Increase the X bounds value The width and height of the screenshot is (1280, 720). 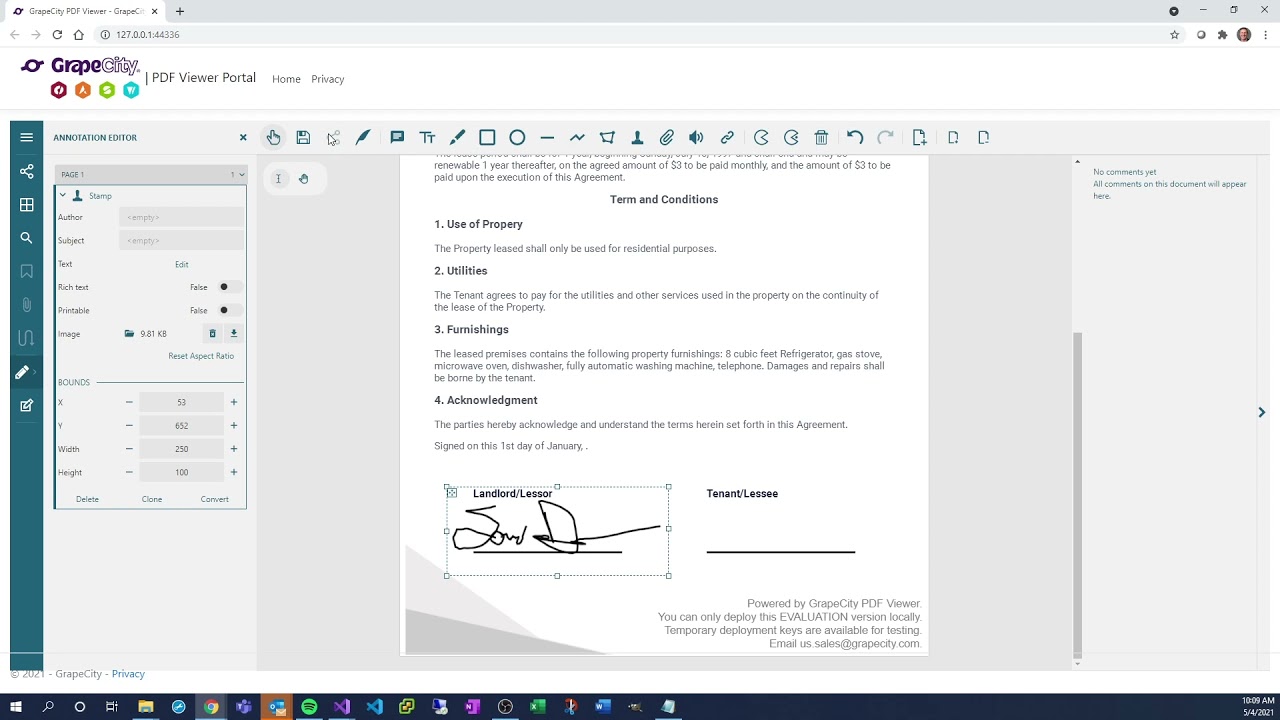(x=234, y=402)
